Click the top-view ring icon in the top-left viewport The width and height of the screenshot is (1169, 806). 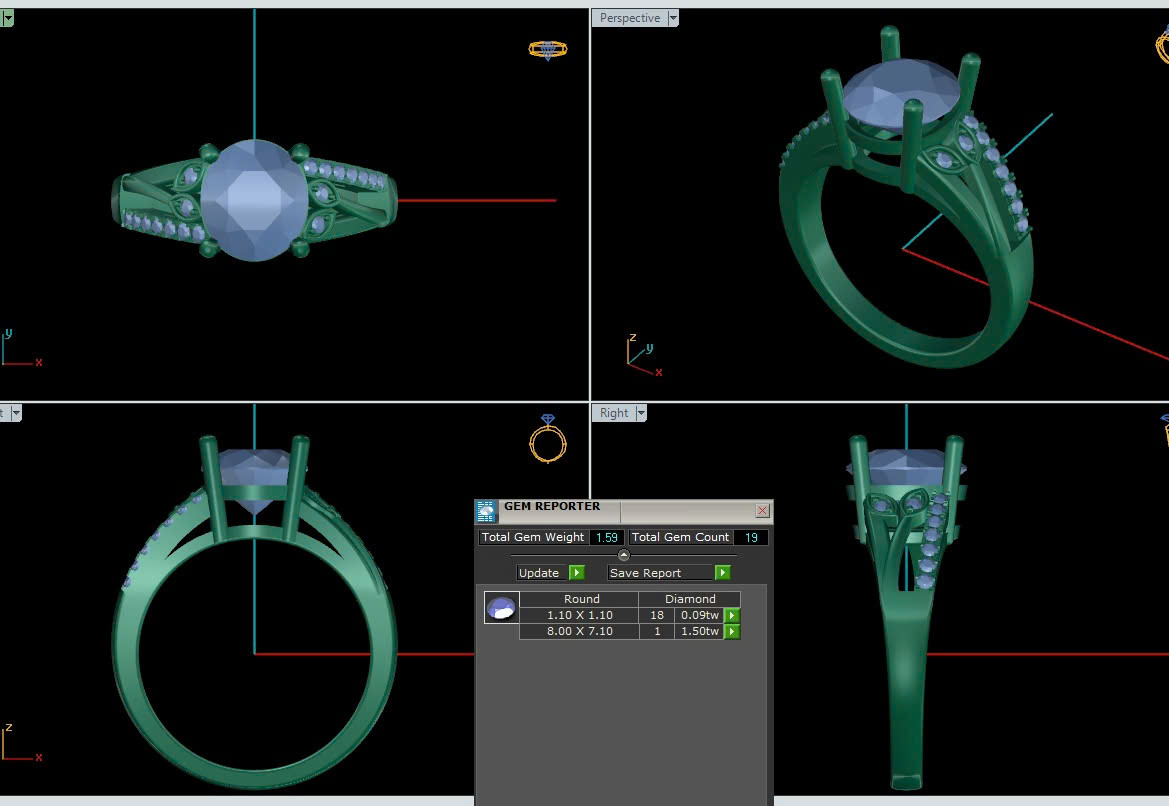(547, 49)
